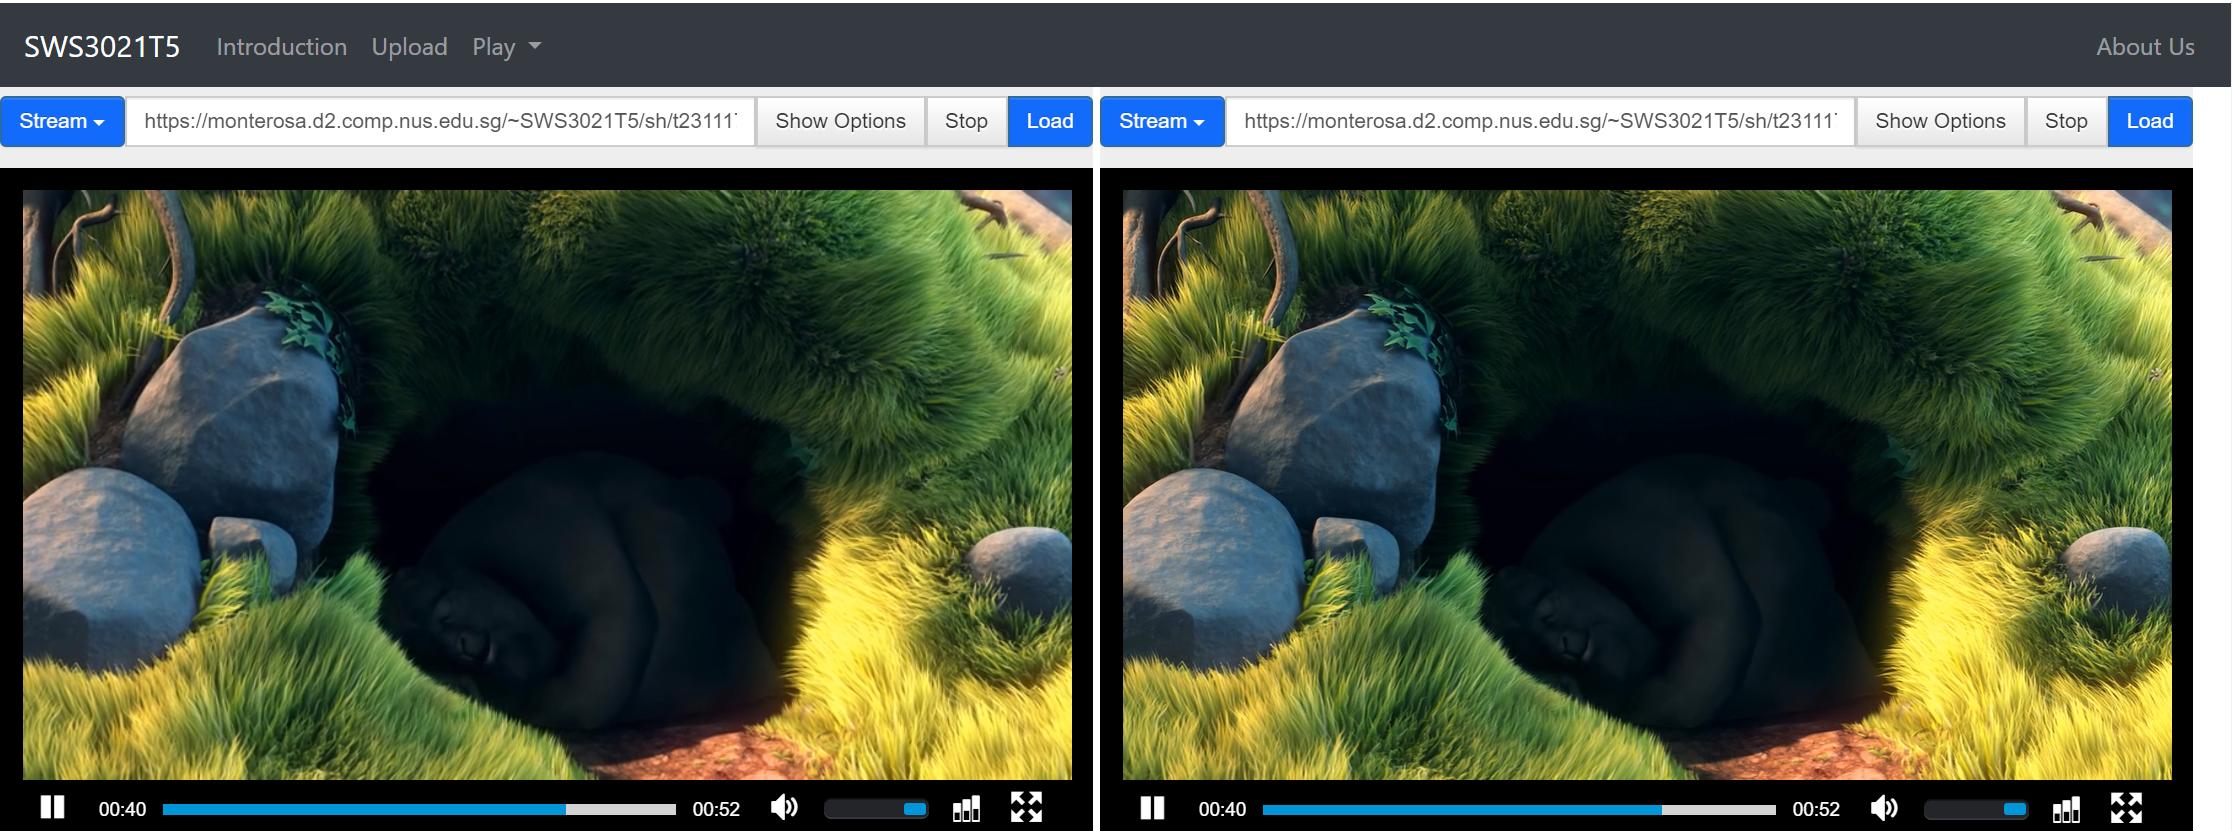Pause the left video player
This screenshot has width=2232, height=831.
52,808
